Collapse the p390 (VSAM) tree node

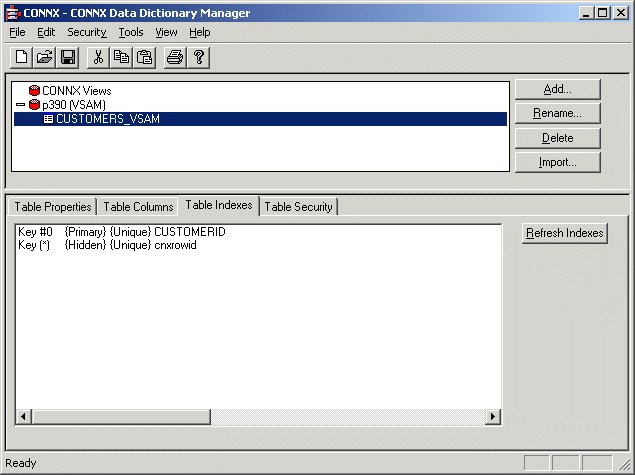20,105
